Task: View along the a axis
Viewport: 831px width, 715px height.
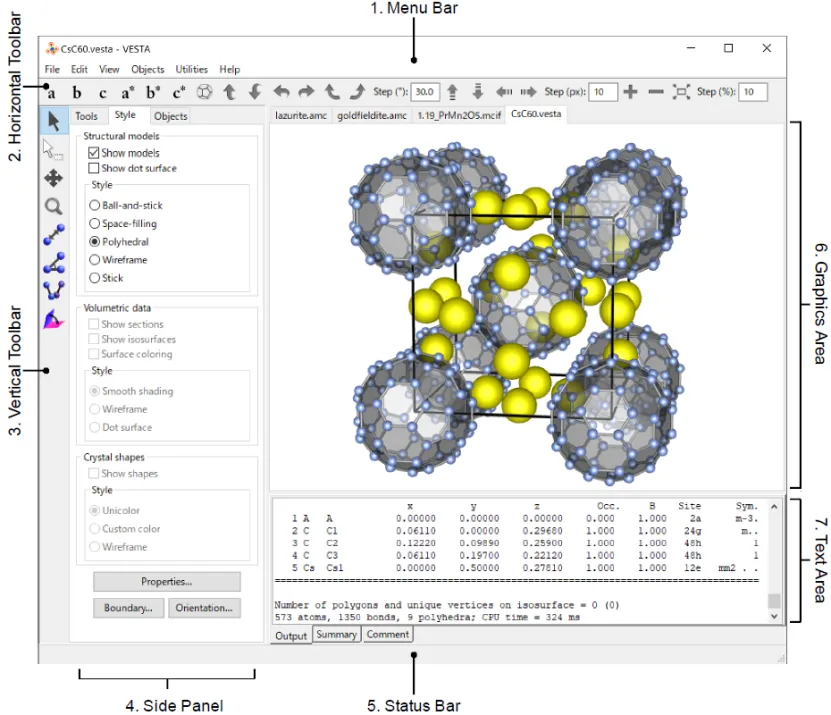Action: click(x=51, y=93)
